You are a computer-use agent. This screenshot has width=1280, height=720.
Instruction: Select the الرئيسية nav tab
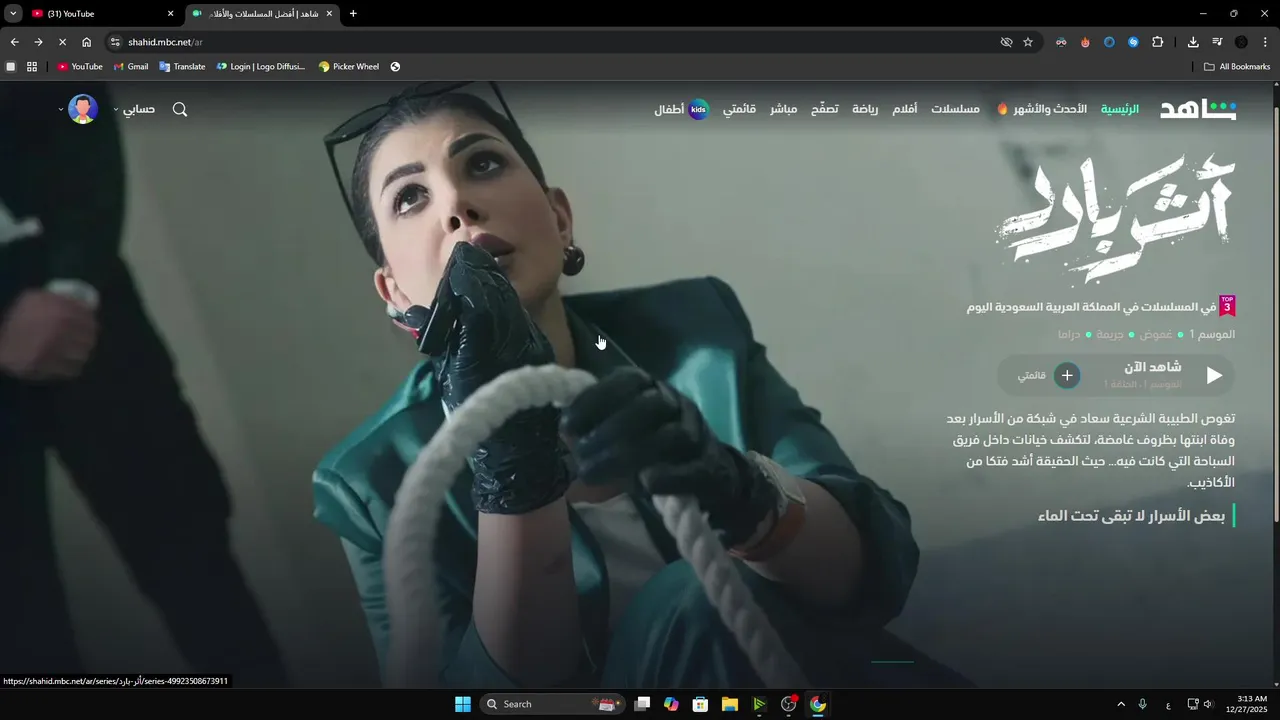pyautogui.click(x=1120, y=109)
